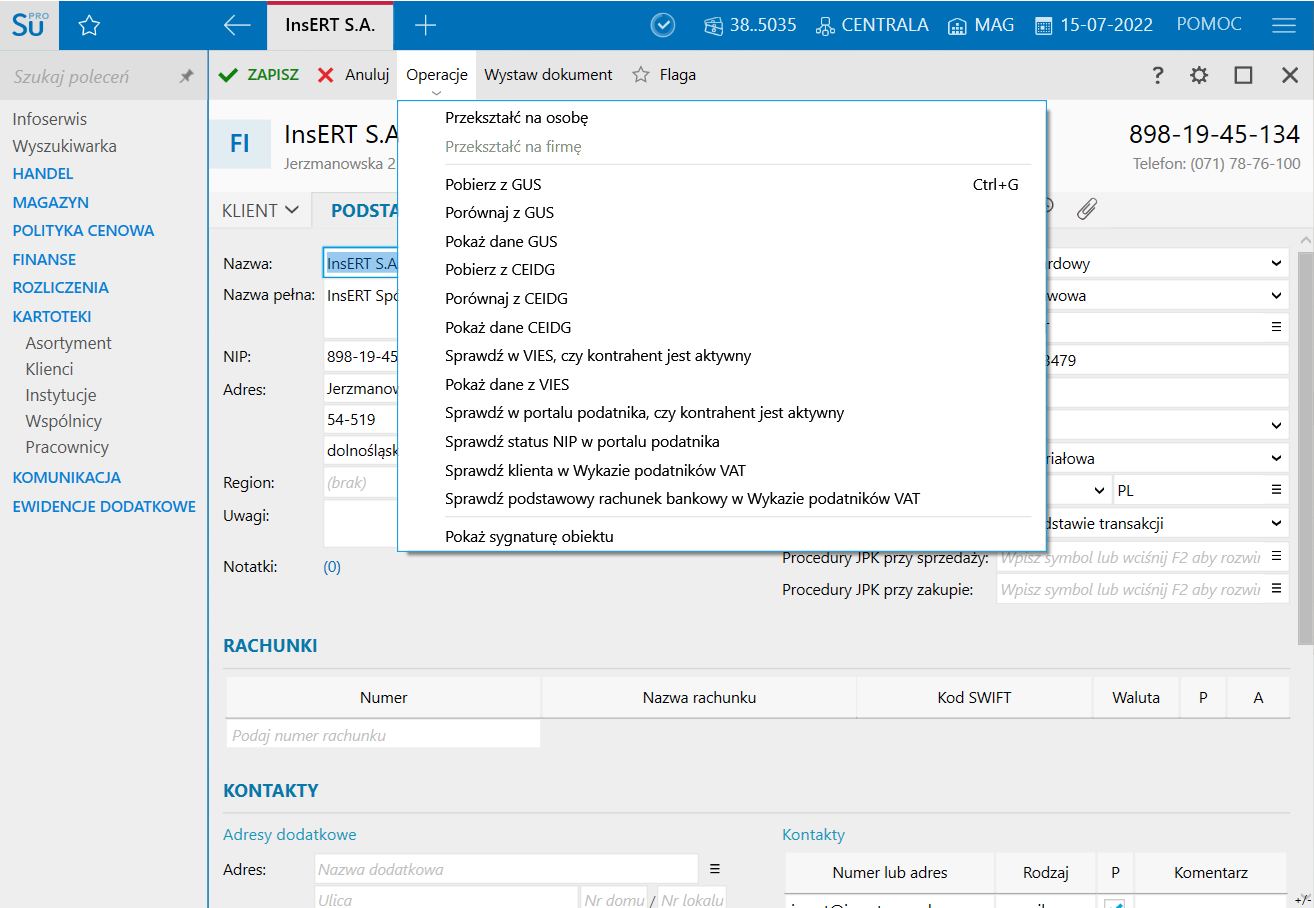Viewport: 1314px width, 908px height.
Task: Open settings with the gear icon
Action: coord(1199,75)
